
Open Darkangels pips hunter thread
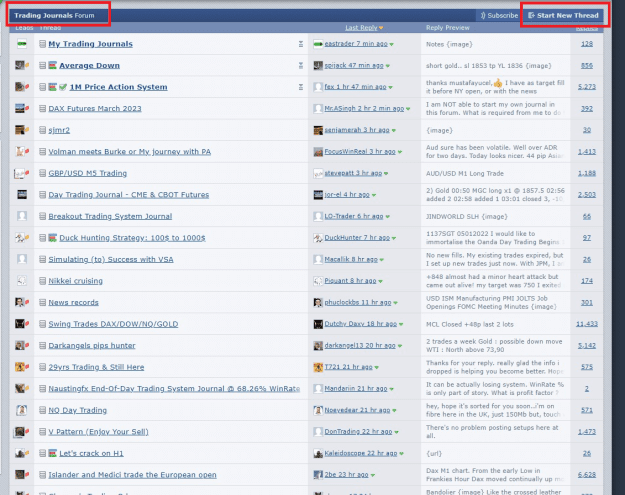[x=92, y=345]
